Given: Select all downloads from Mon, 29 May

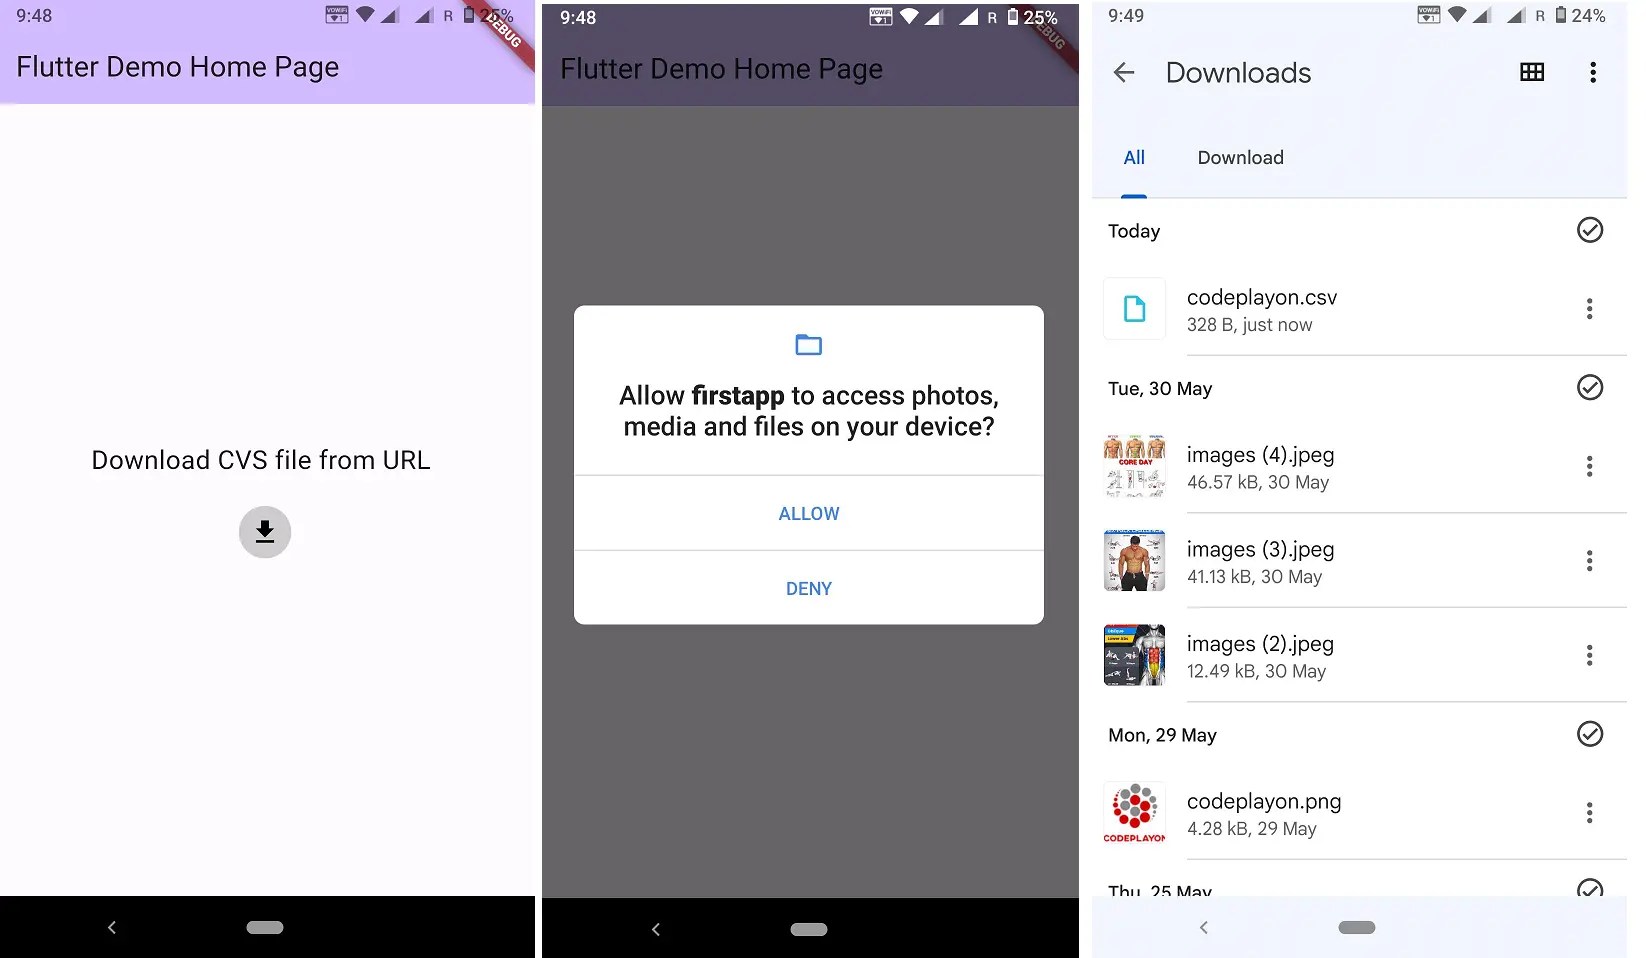Looking at the screenshot, I should (1590, 734).
